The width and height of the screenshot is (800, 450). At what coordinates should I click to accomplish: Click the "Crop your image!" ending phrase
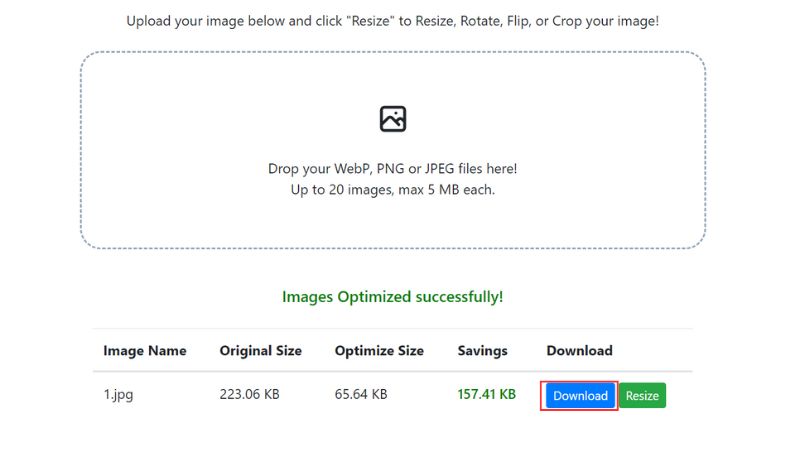(x=606, y=21)
